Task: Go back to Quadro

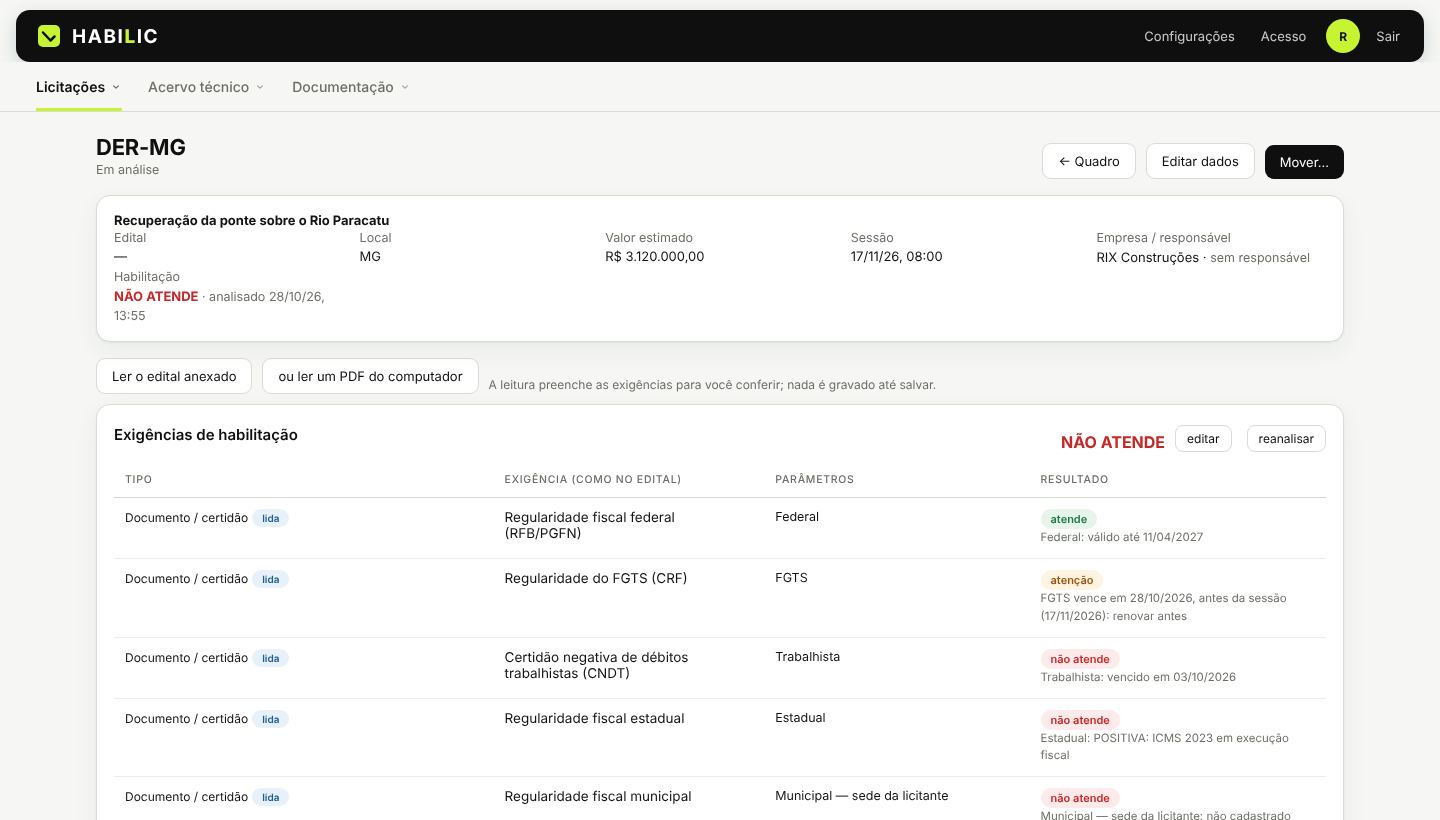Action: point(1088,161)
